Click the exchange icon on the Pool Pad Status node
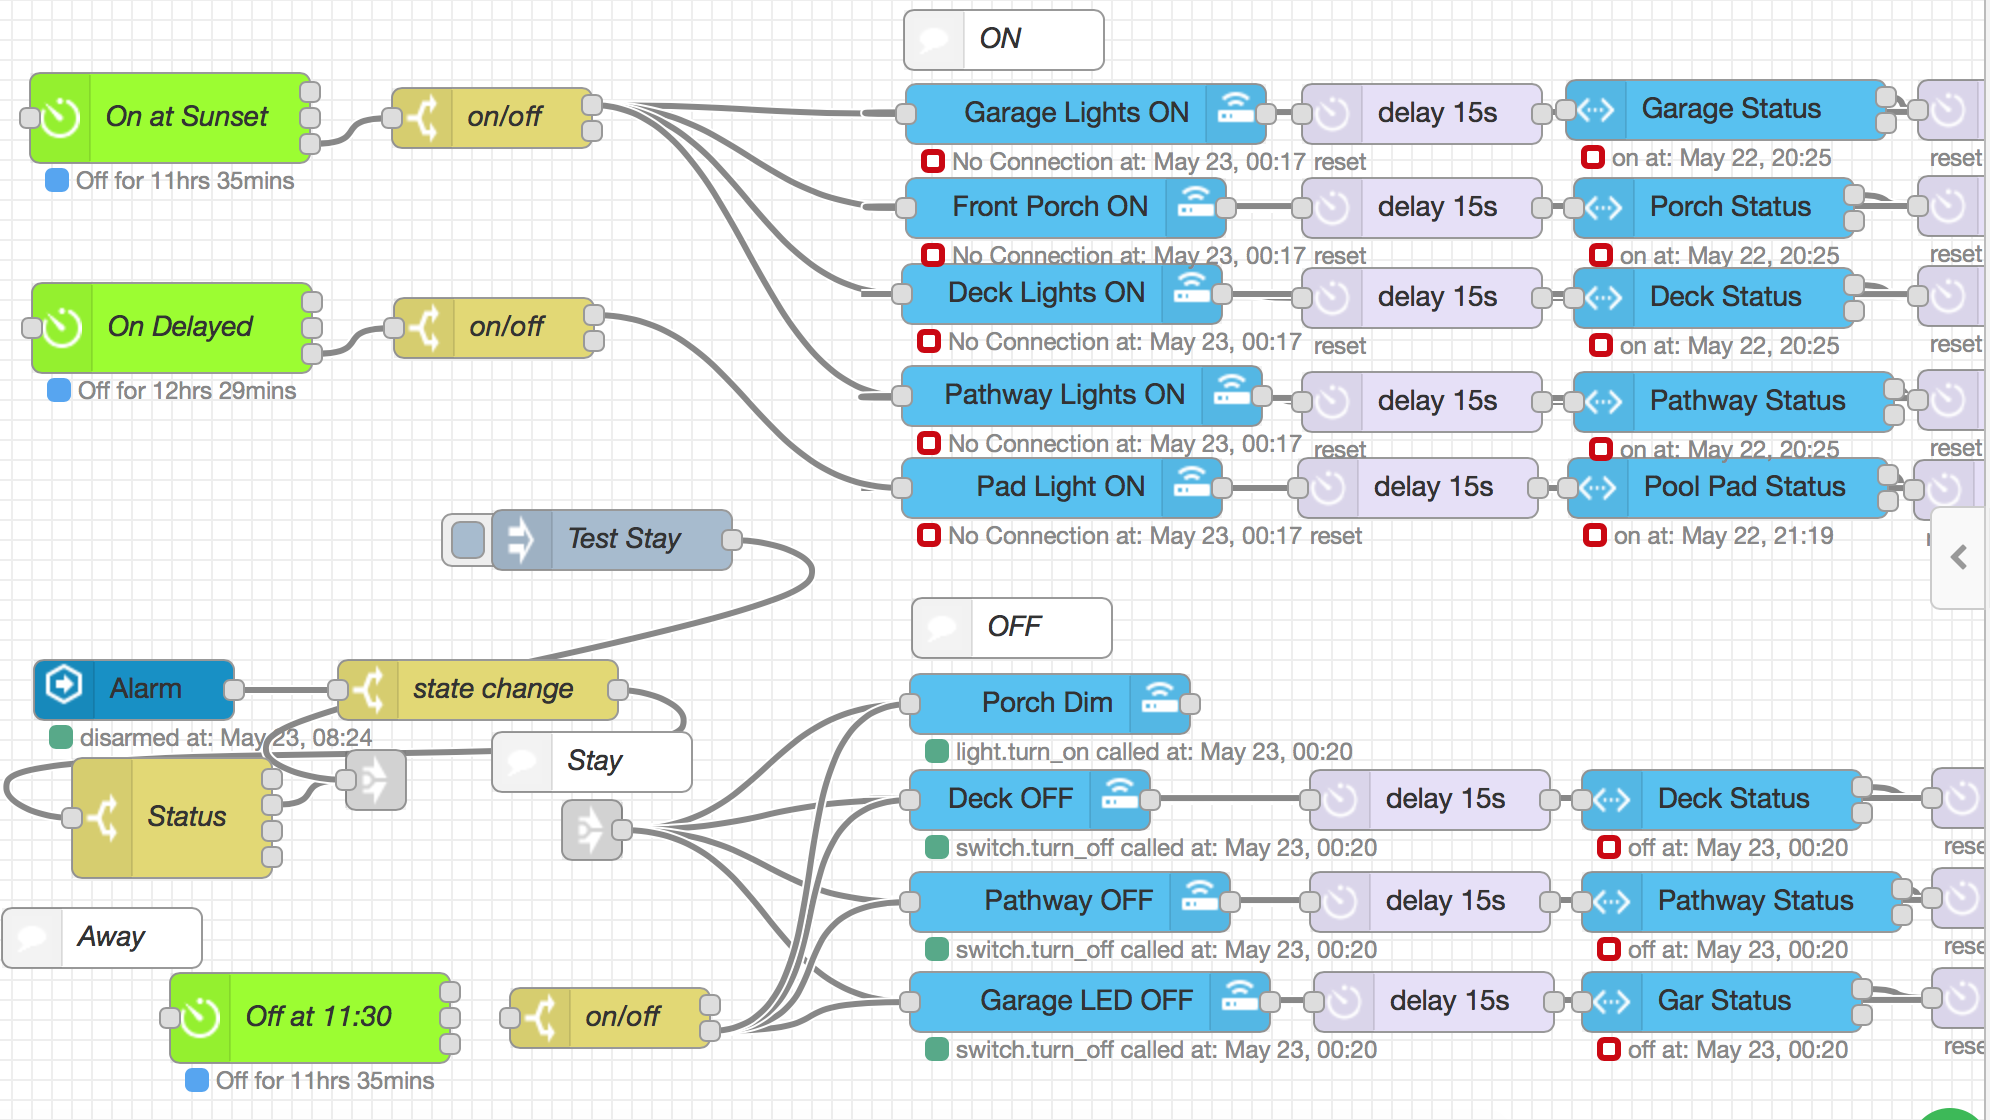Image resolution: width=1990 pixels, height=1120 pixels. pyautogui.click(x=1600, y=487)
